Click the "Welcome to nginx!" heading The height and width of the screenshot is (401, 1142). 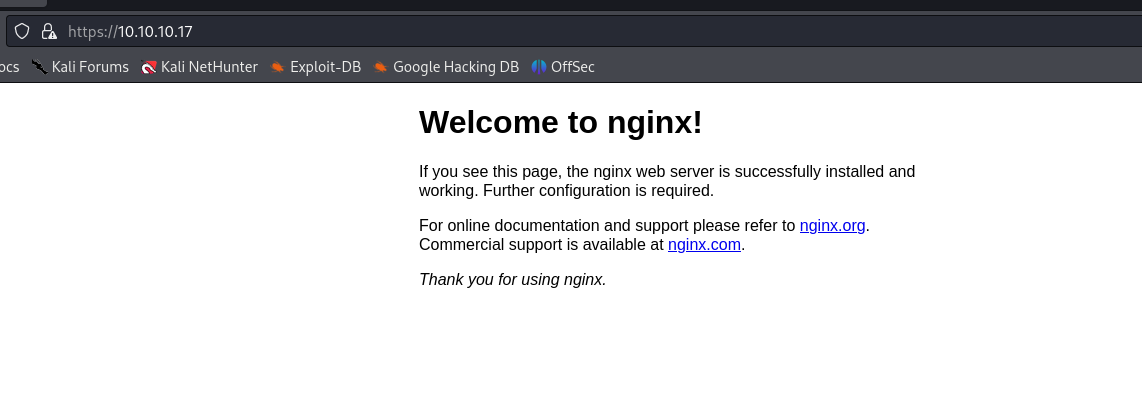click(x=560, y=122)
